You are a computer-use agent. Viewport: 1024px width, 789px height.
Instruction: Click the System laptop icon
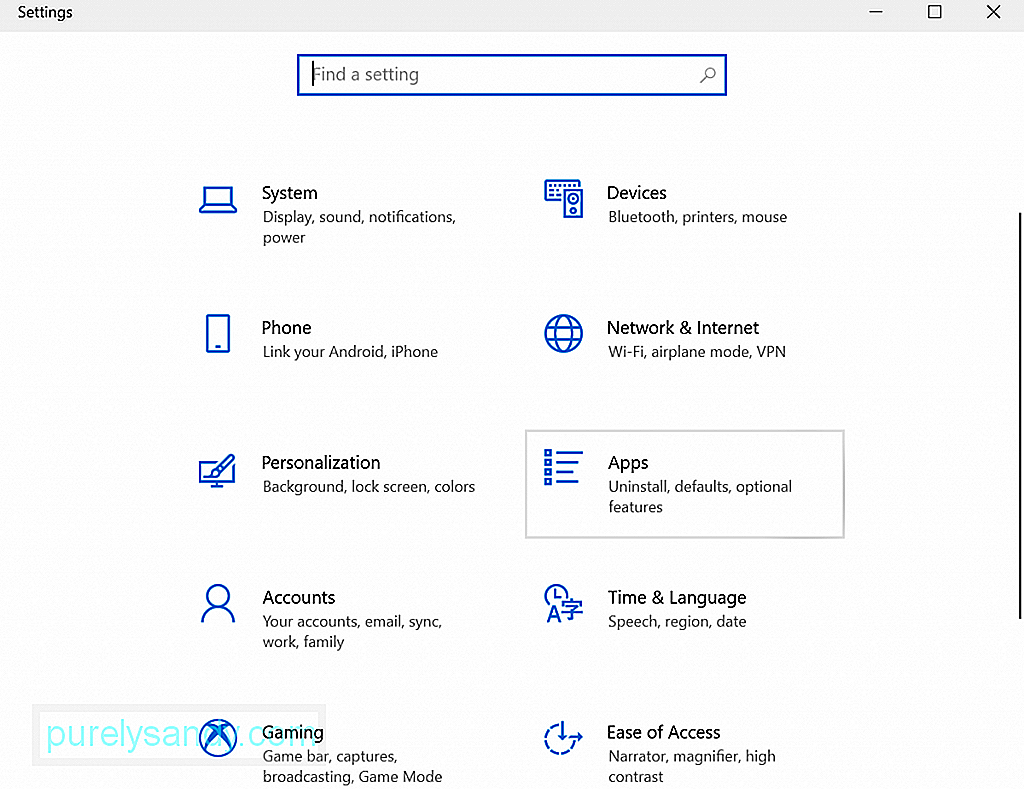(217, 200)
